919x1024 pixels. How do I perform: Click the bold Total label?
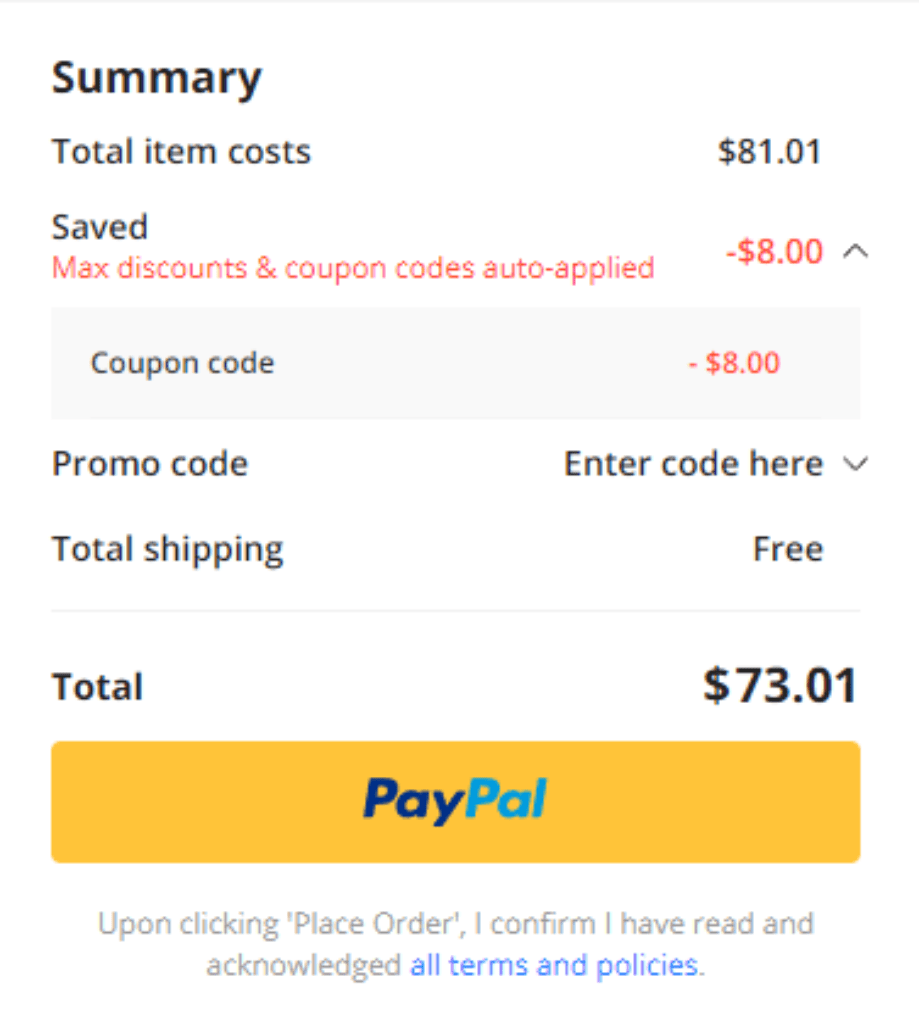point(97,686)
